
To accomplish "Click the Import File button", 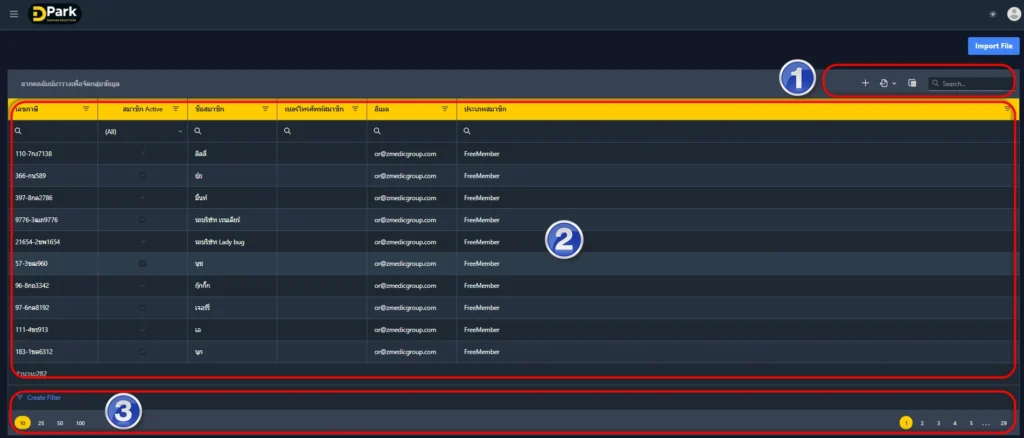I will coord(994,46).
